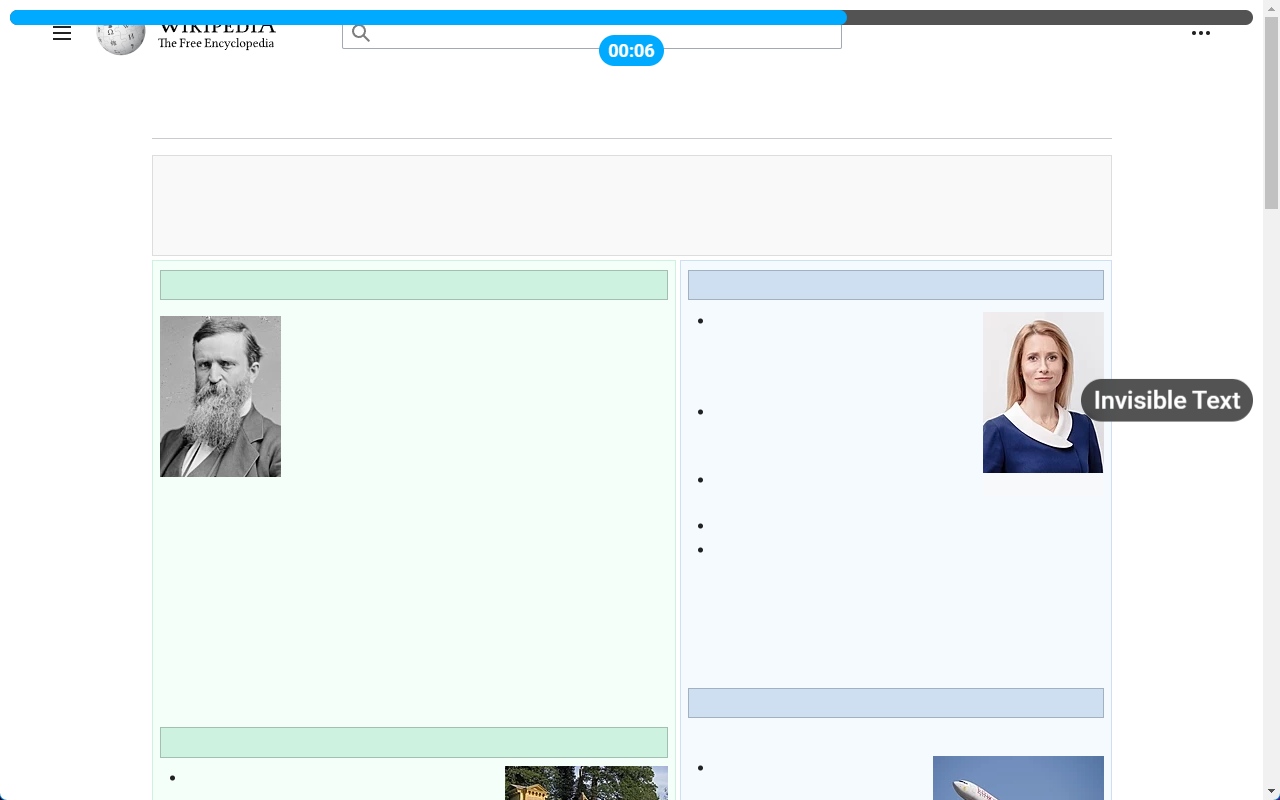
Task: Open the building among trees thumbnail
Action: click(x=586, y=782)
